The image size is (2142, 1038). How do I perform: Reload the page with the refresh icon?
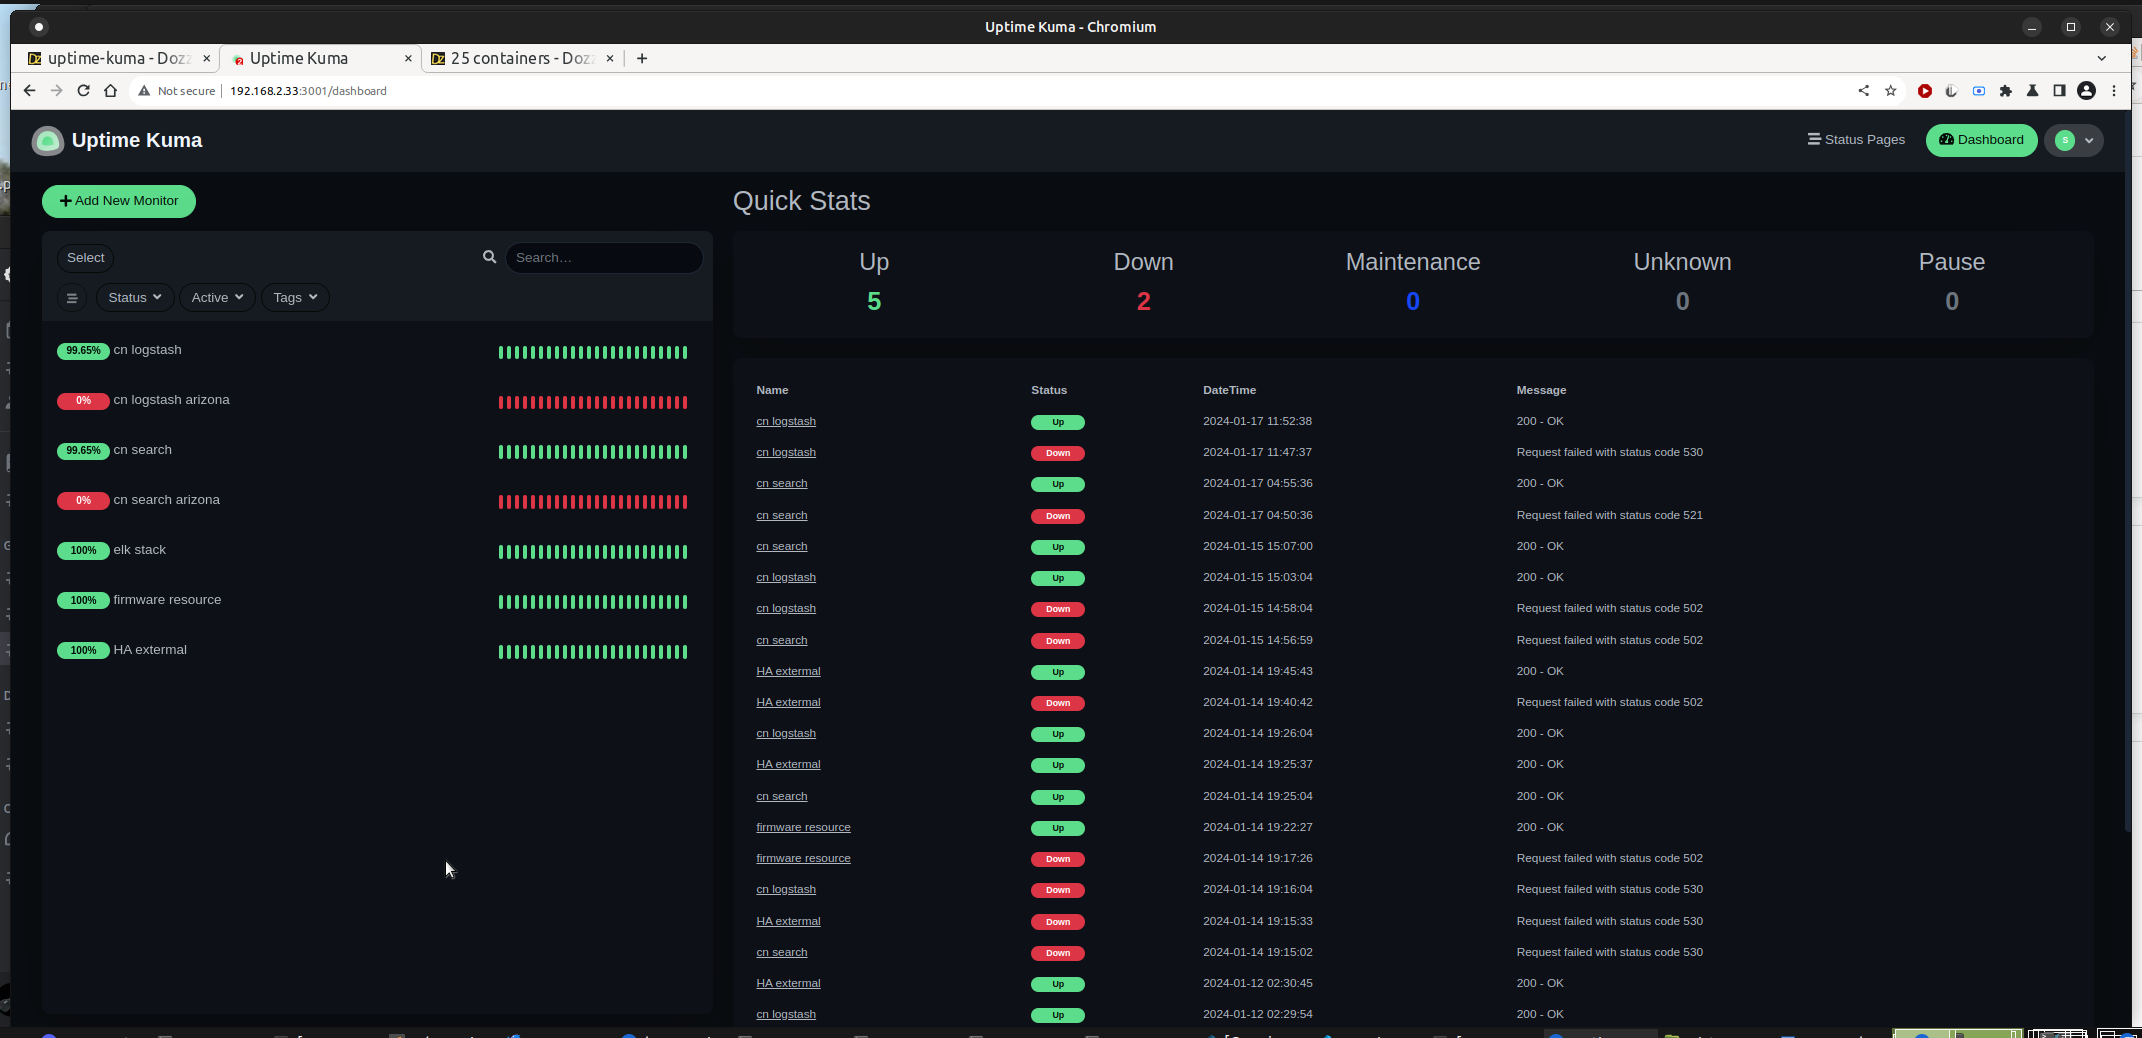83,91
